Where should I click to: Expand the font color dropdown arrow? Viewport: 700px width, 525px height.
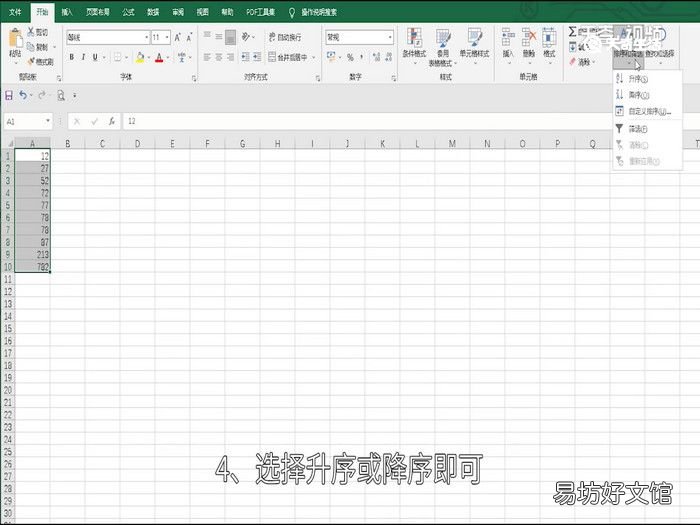click(168, 57)
